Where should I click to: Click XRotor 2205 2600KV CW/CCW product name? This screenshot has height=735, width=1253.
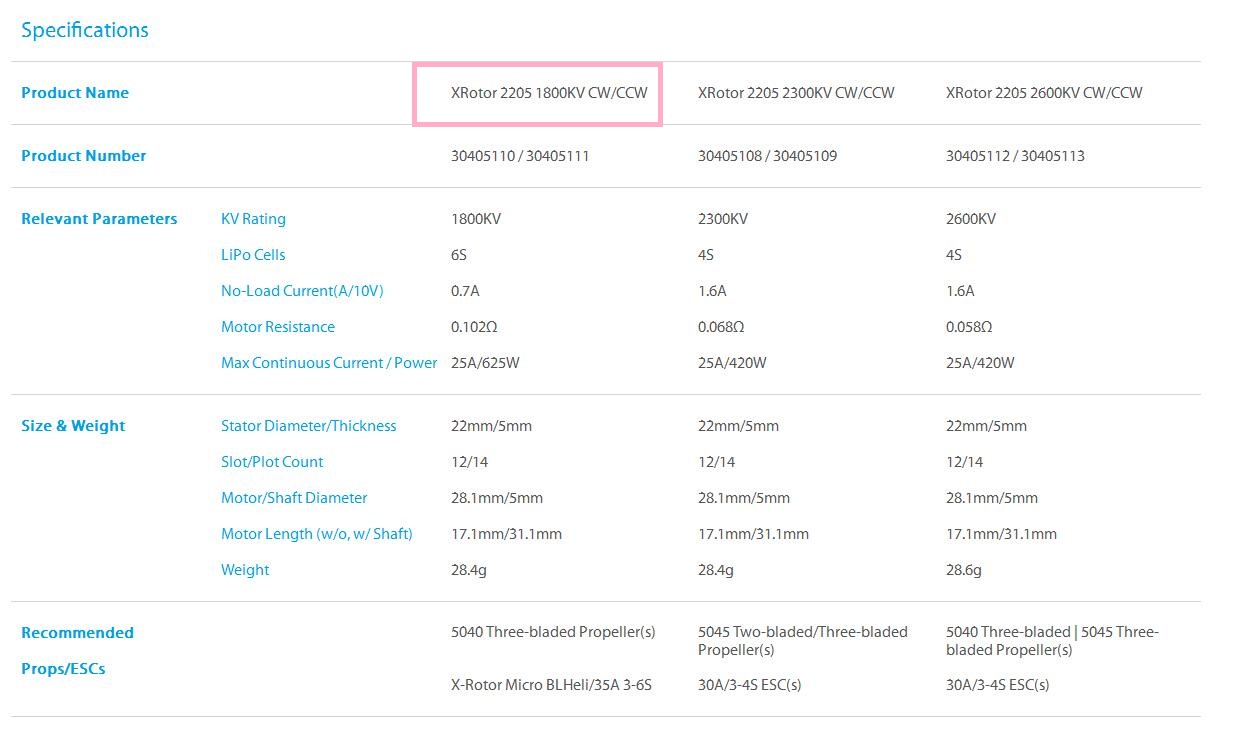point(1044,93)
